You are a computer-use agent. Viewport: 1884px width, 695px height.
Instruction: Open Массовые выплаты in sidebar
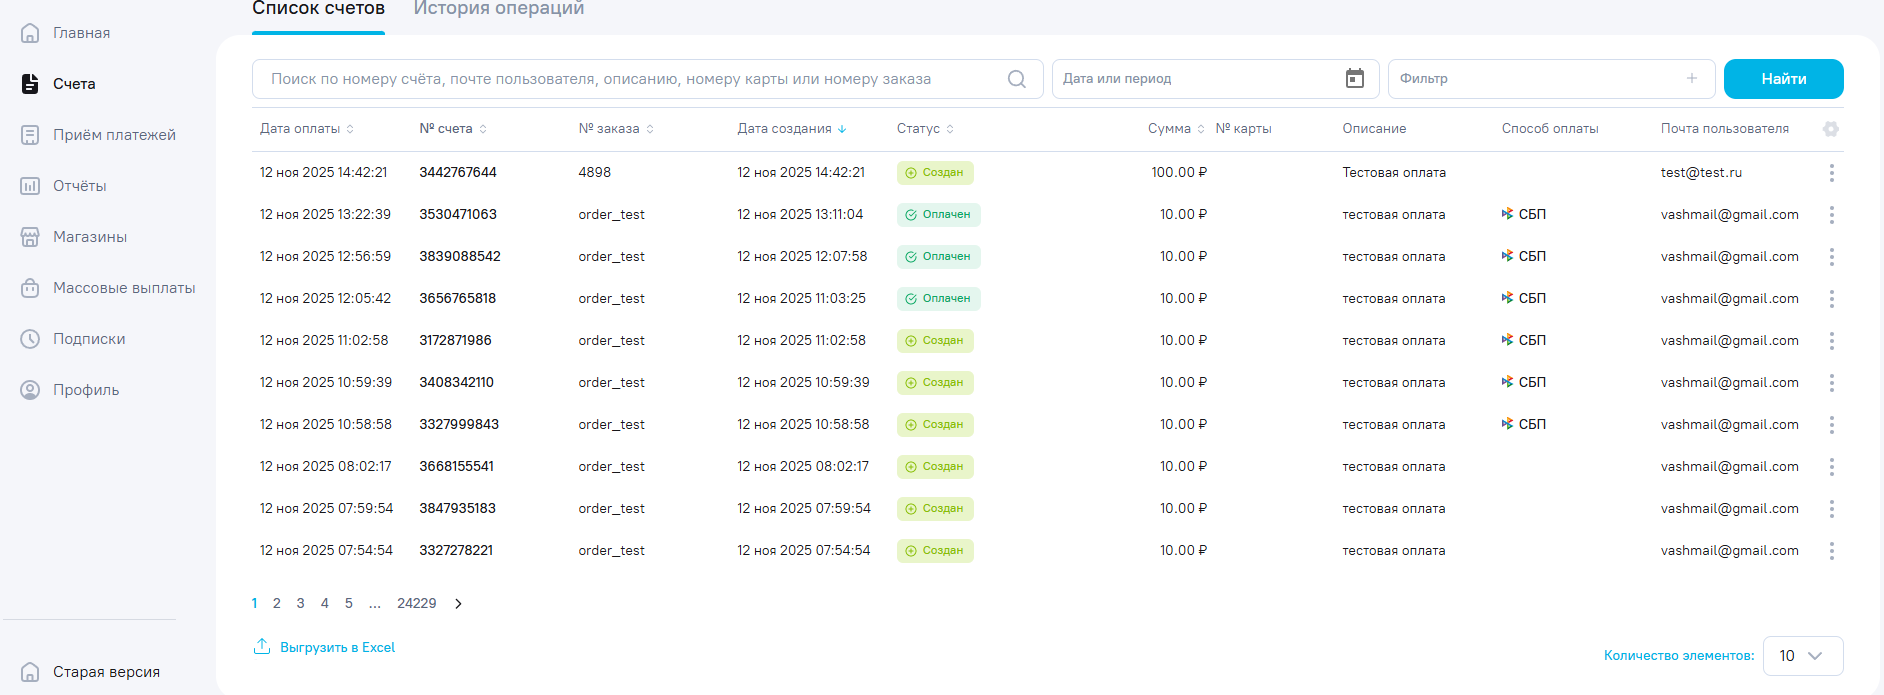pyautogui.click(x=123, y=288)
